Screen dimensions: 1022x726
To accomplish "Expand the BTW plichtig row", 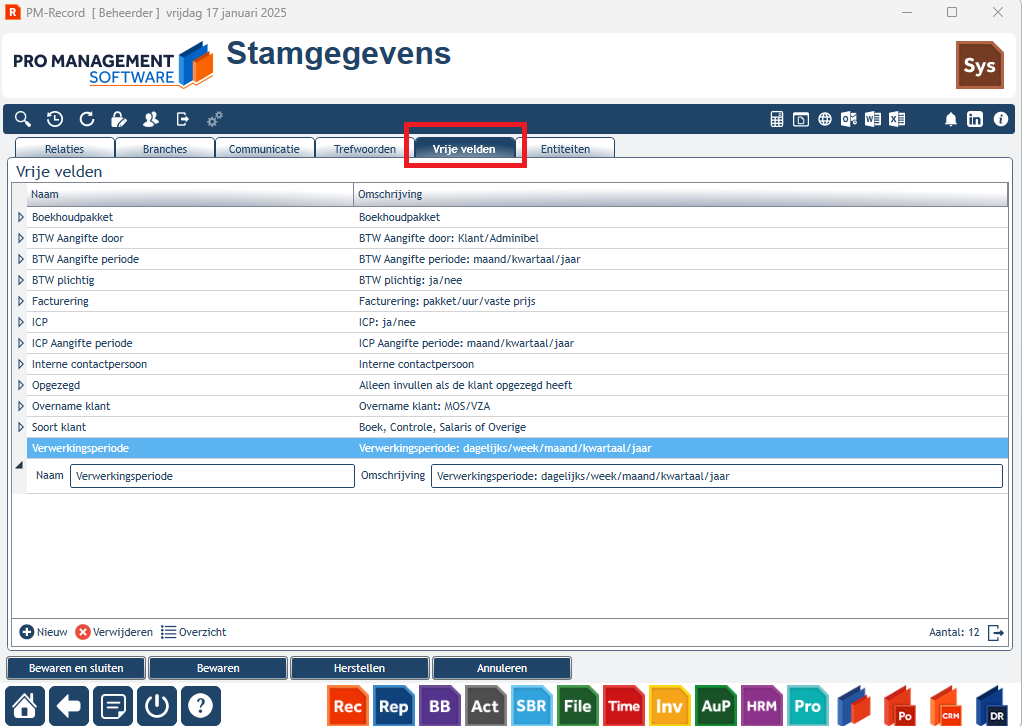I will click(20, 280).
